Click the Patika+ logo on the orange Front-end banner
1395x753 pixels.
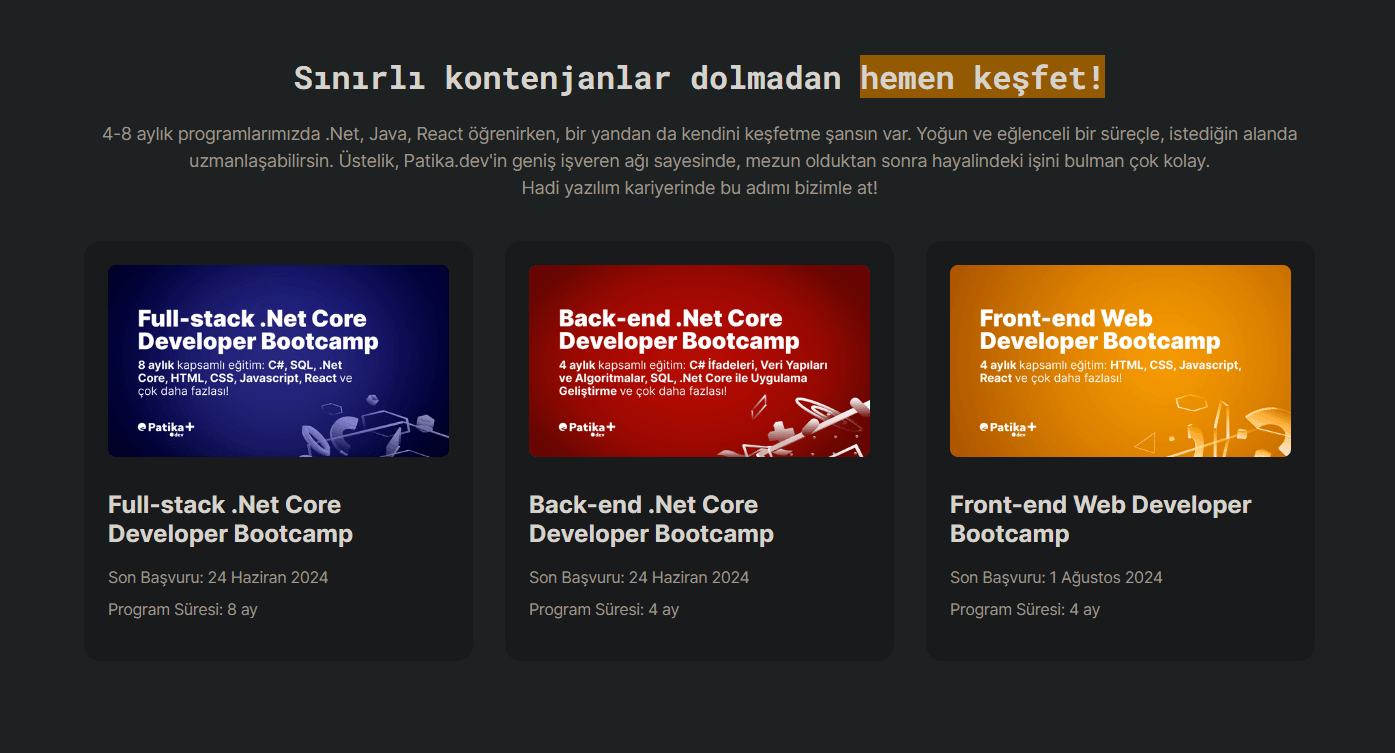(1008, 428)
